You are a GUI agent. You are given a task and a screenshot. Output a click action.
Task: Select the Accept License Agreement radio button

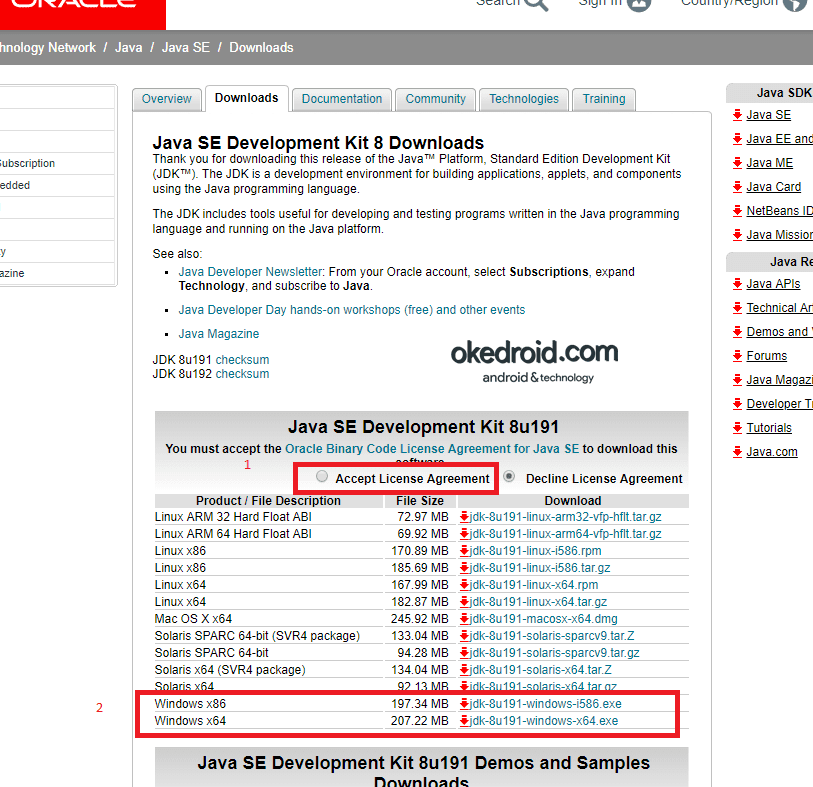click(321, 477)
